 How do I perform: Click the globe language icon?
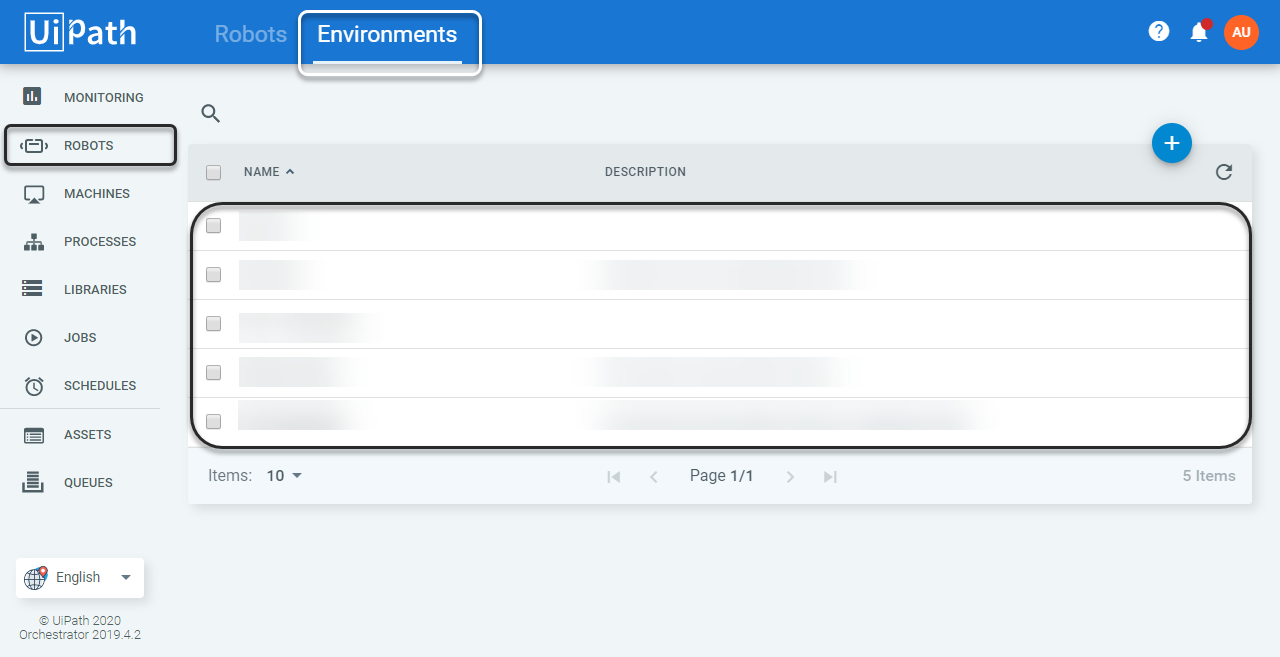pyautogui.click(x=36, y=577)
